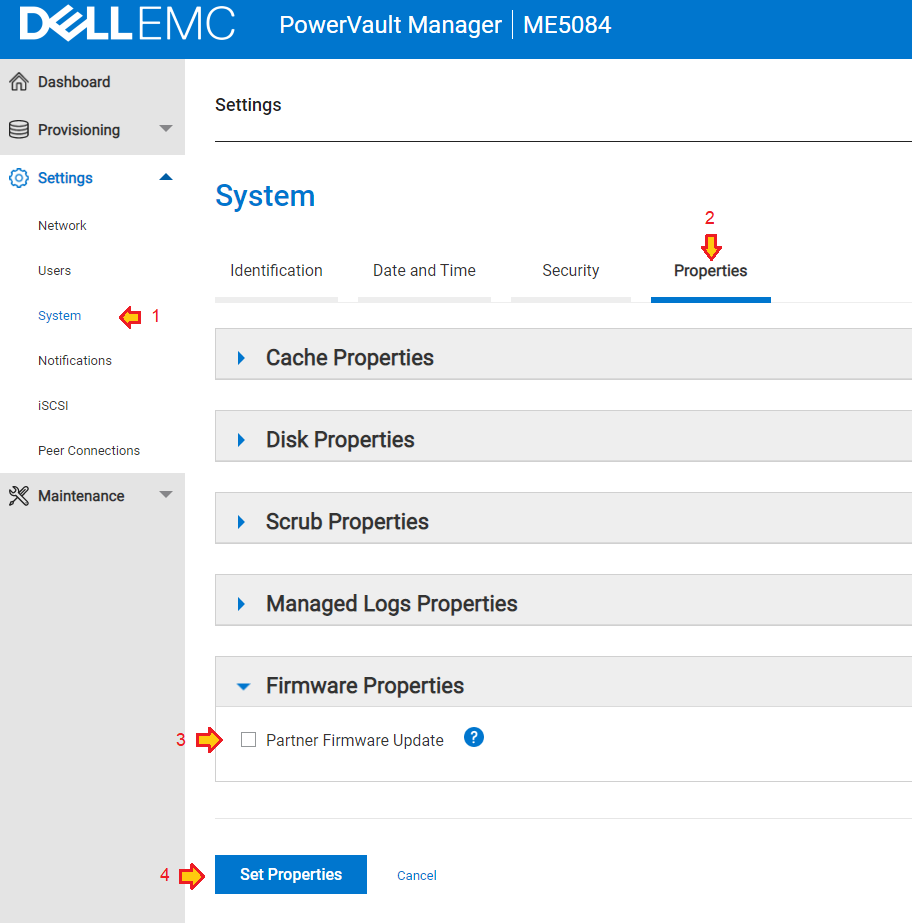The image size is (912, 923).
Task: Click the Provisioning database icon
Action: point(19,130)
